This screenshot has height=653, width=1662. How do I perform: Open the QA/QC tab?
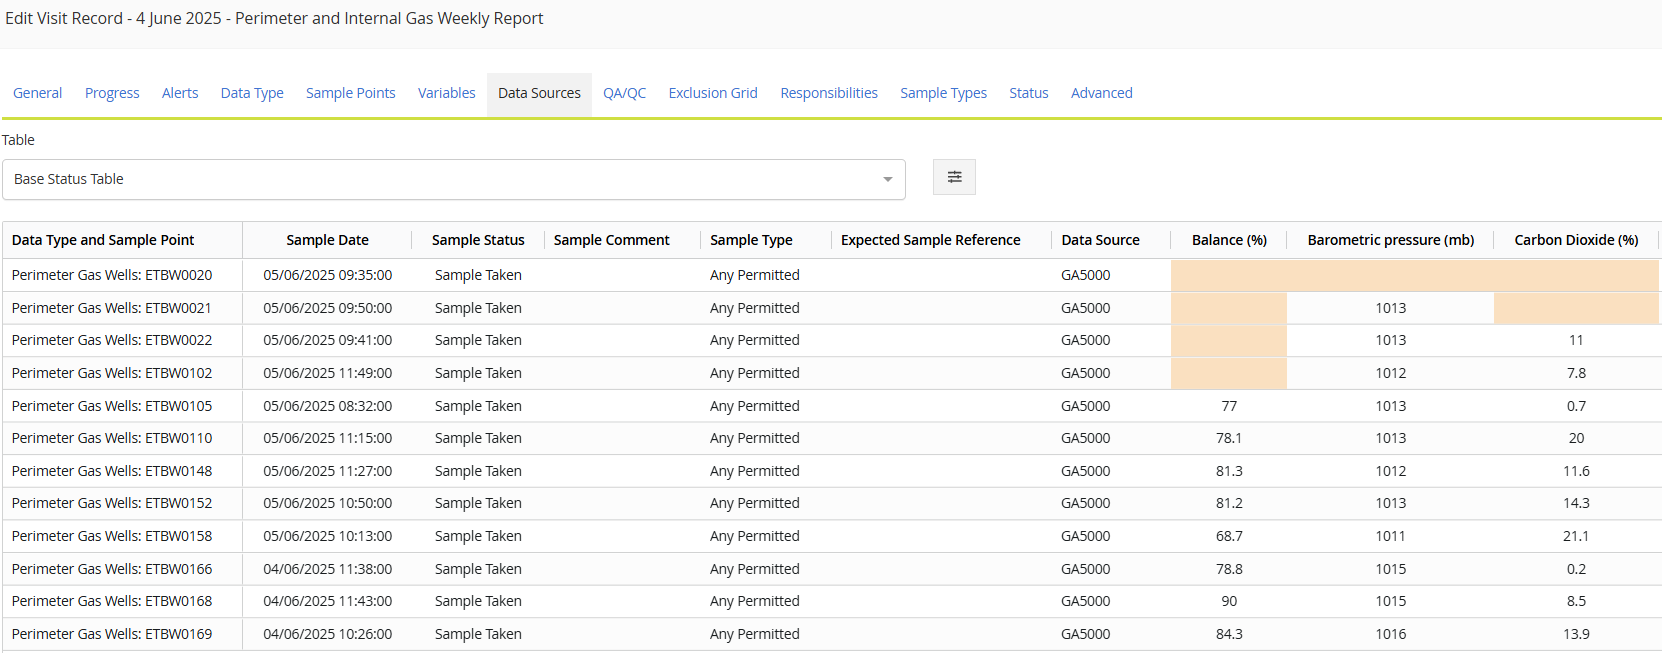point(624,93)
